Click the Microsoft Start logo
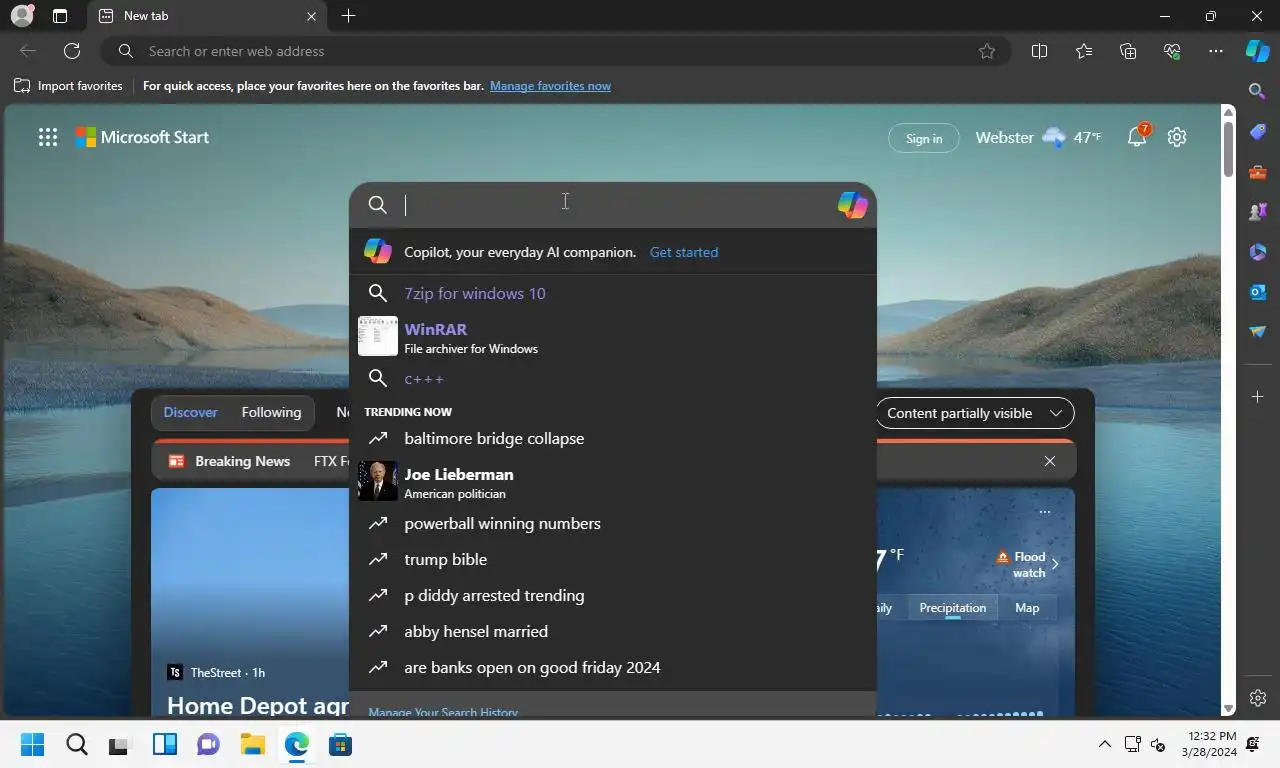The width and height of the screenshot is (1280, 768). pos(142,138)
